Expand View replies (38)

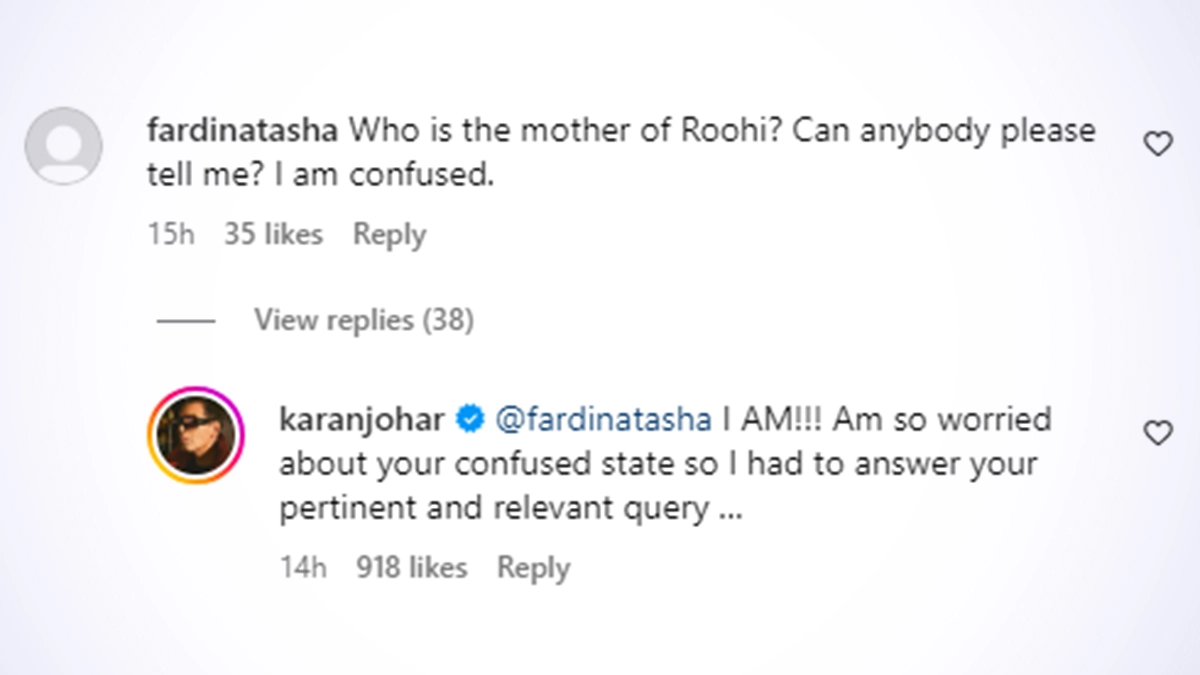363,320
